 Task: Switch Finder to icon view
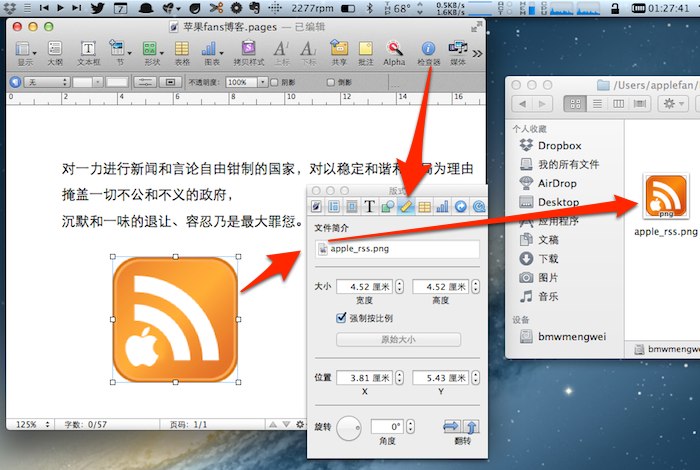pos(575,104)
